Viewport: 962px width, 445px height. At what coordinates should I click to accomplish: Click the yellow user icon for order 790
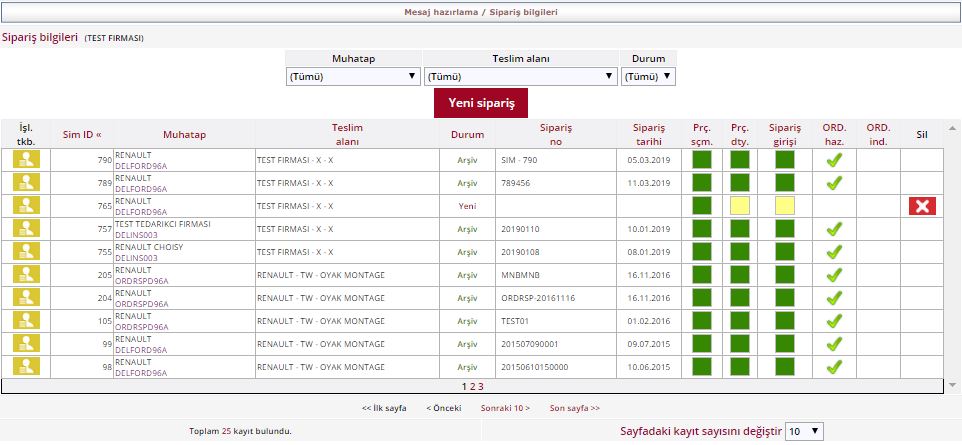pos(26,159)
